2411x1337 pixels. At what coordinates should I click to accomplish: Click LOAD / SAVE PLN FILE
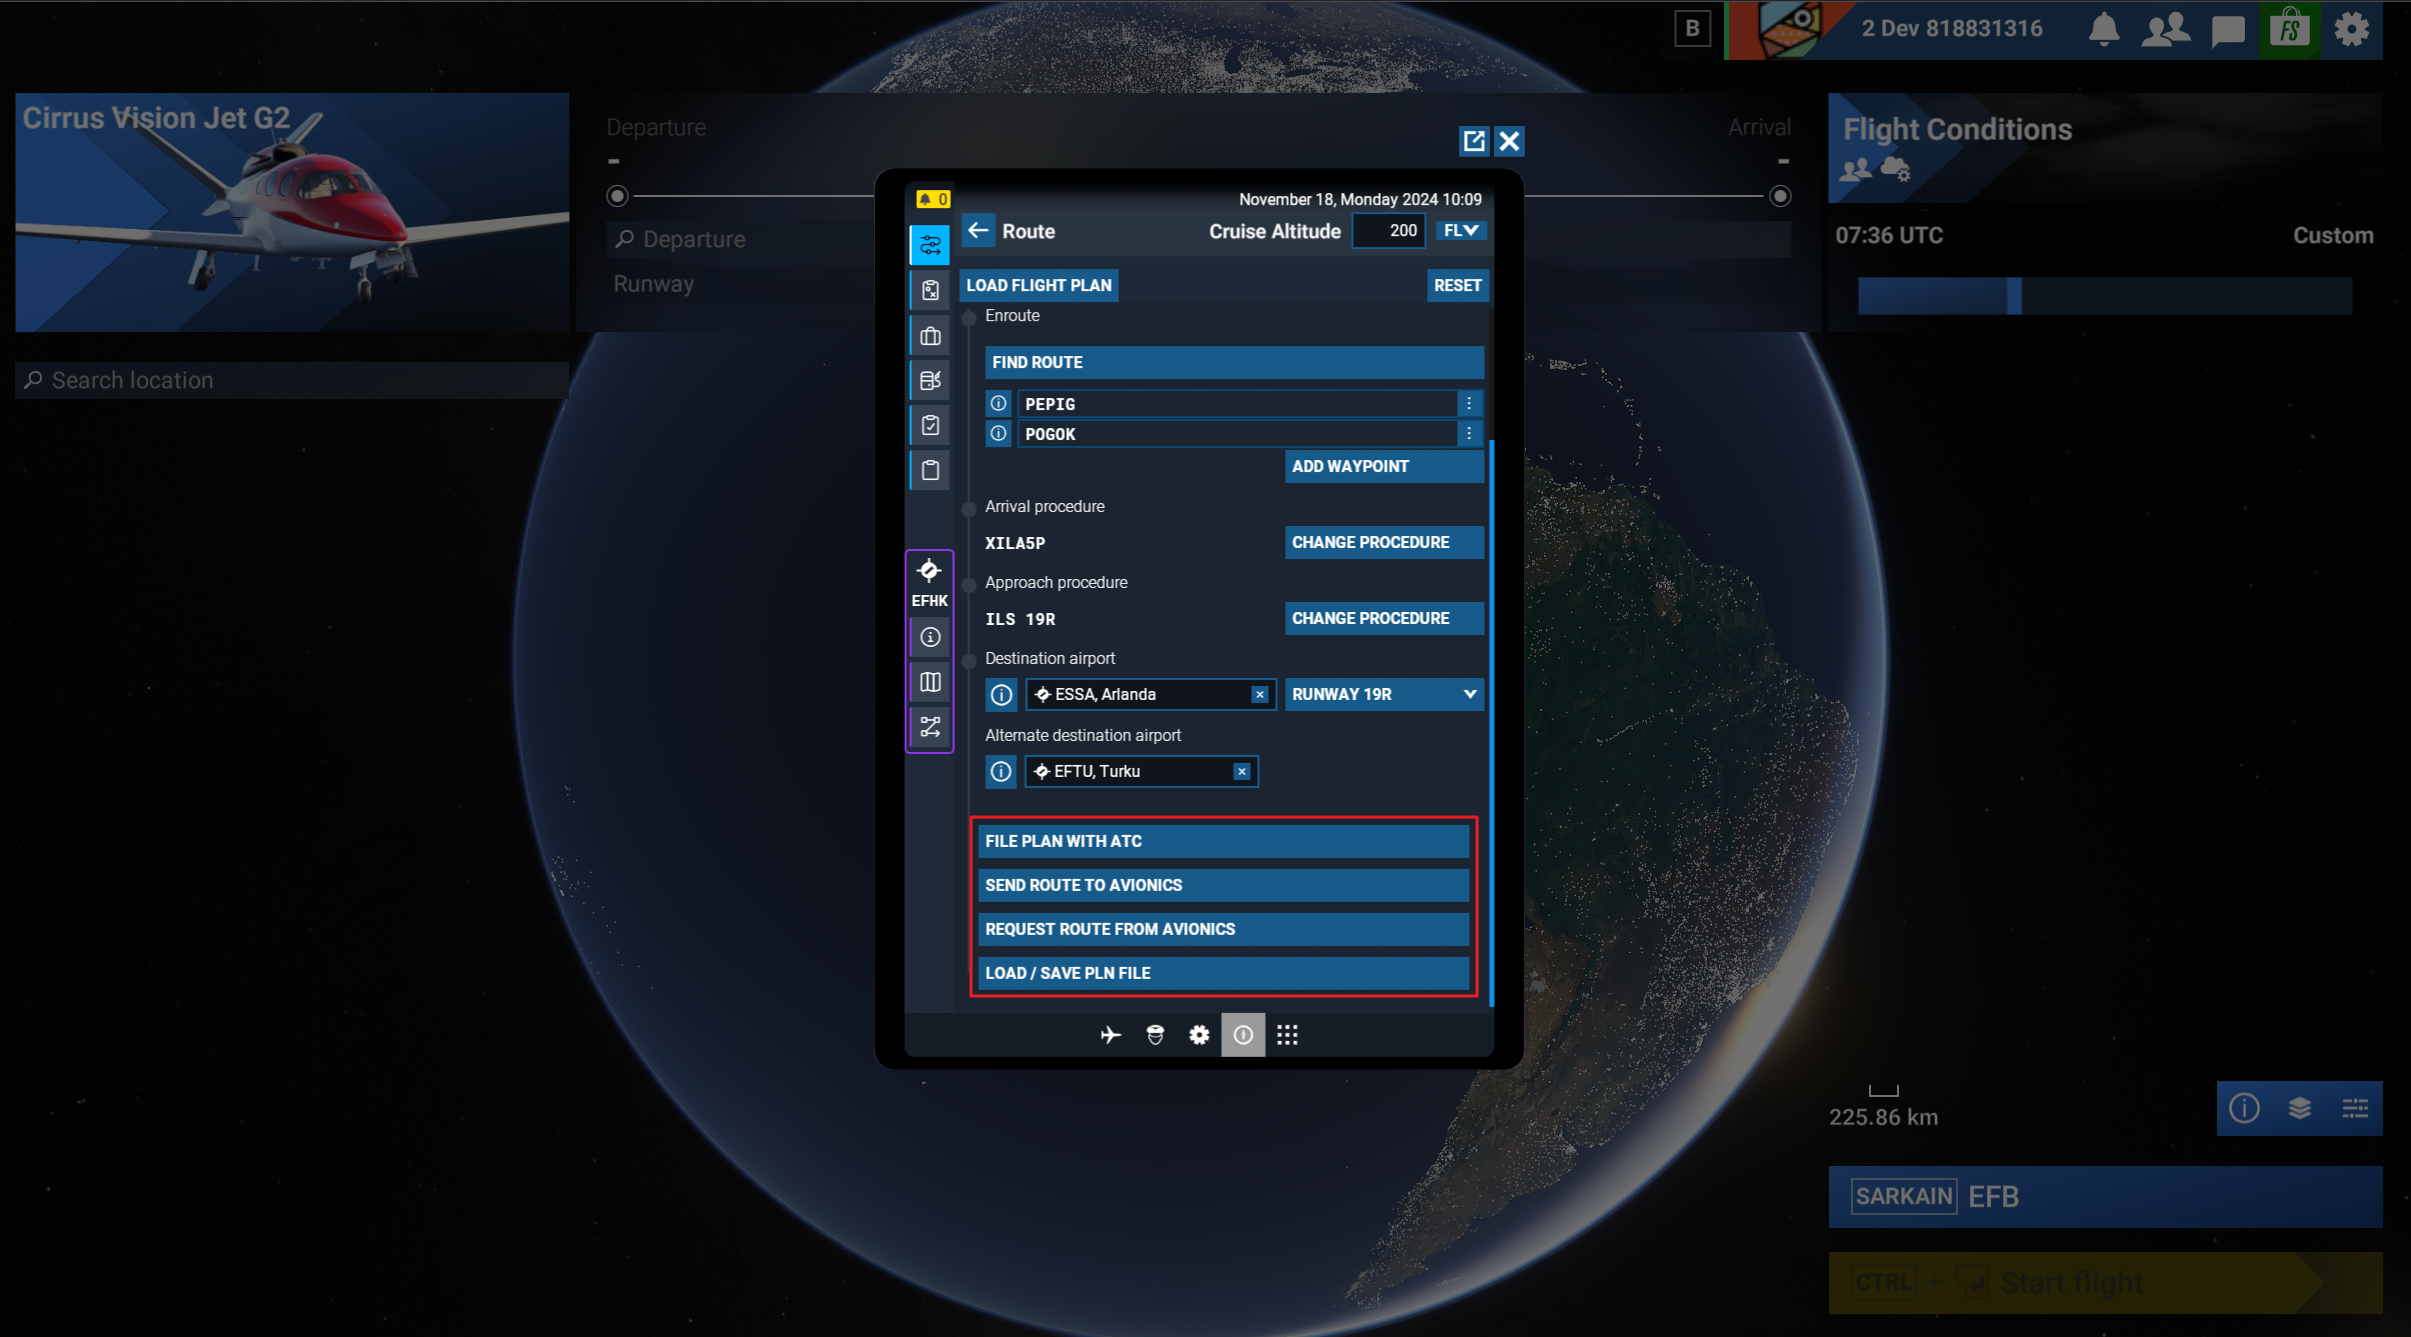coord(1223,973)
